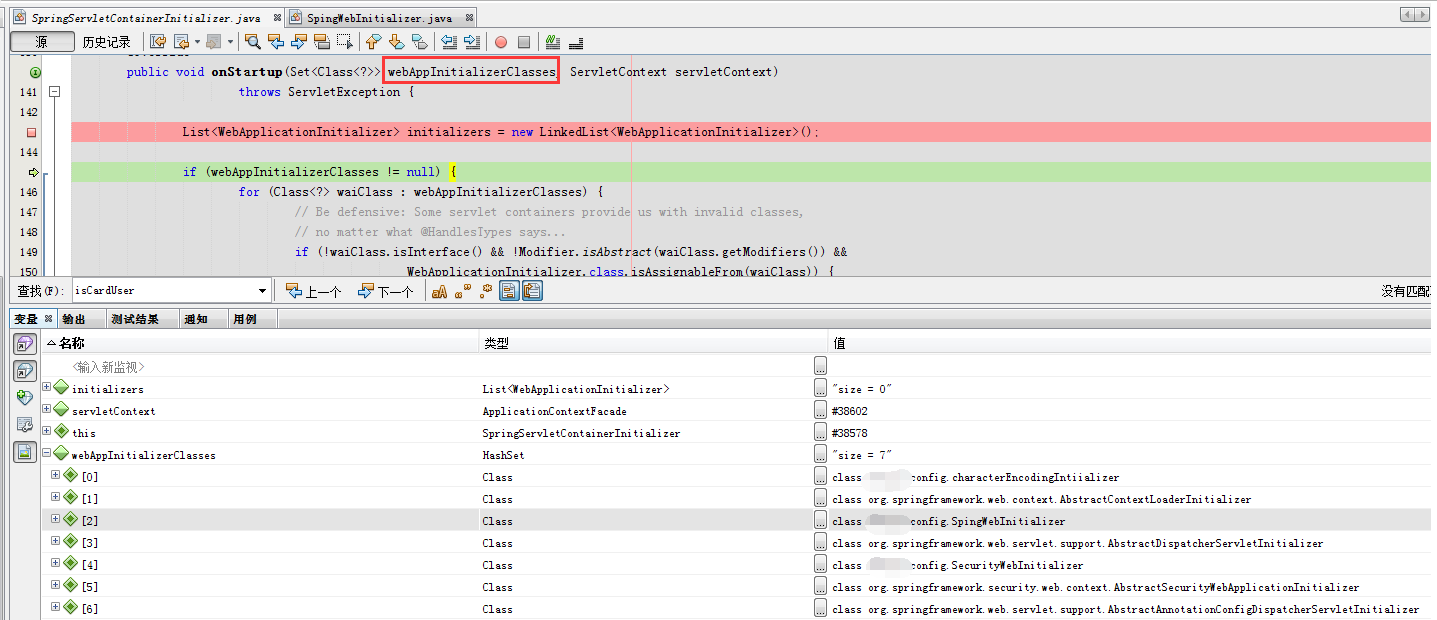Click the 下一个 (Next) find button
This screenshot has width=1437, height=620.
tap(386, 291)
